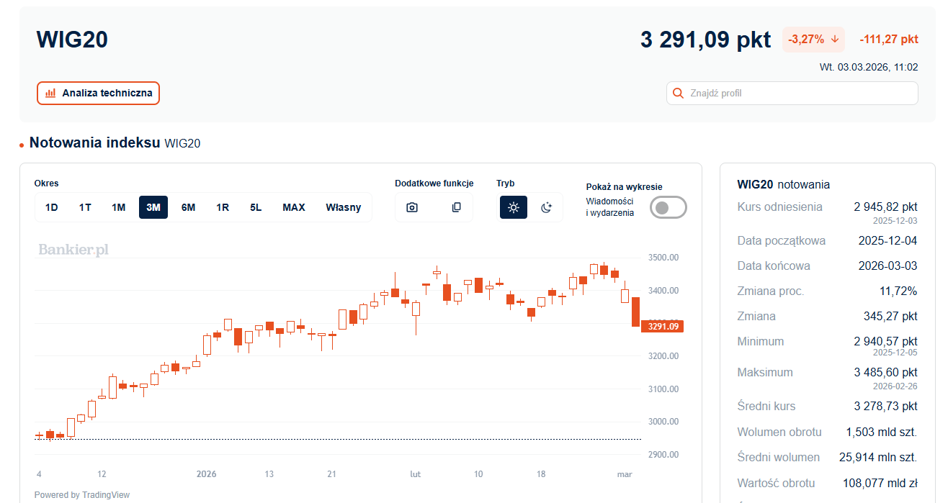The image size is (948, 503).
Task: Click the Maksimum value 3 485,60 pkt
Action: coord(885,372)
